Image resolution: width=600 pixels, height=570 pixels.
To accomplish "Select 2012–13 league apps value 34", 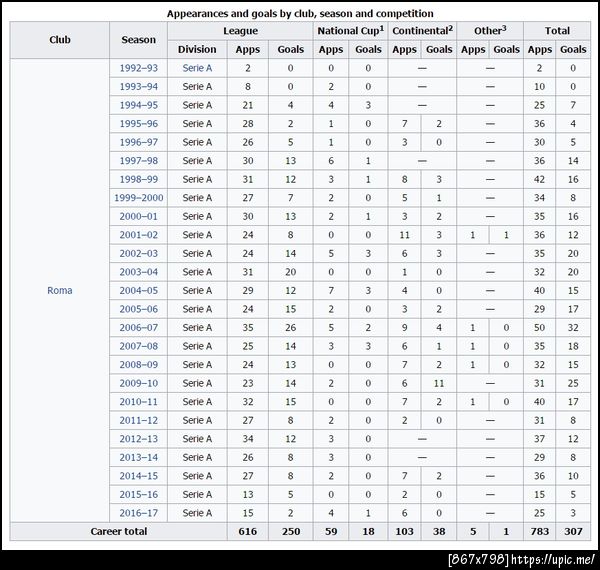I will click(x=248, y=439).
